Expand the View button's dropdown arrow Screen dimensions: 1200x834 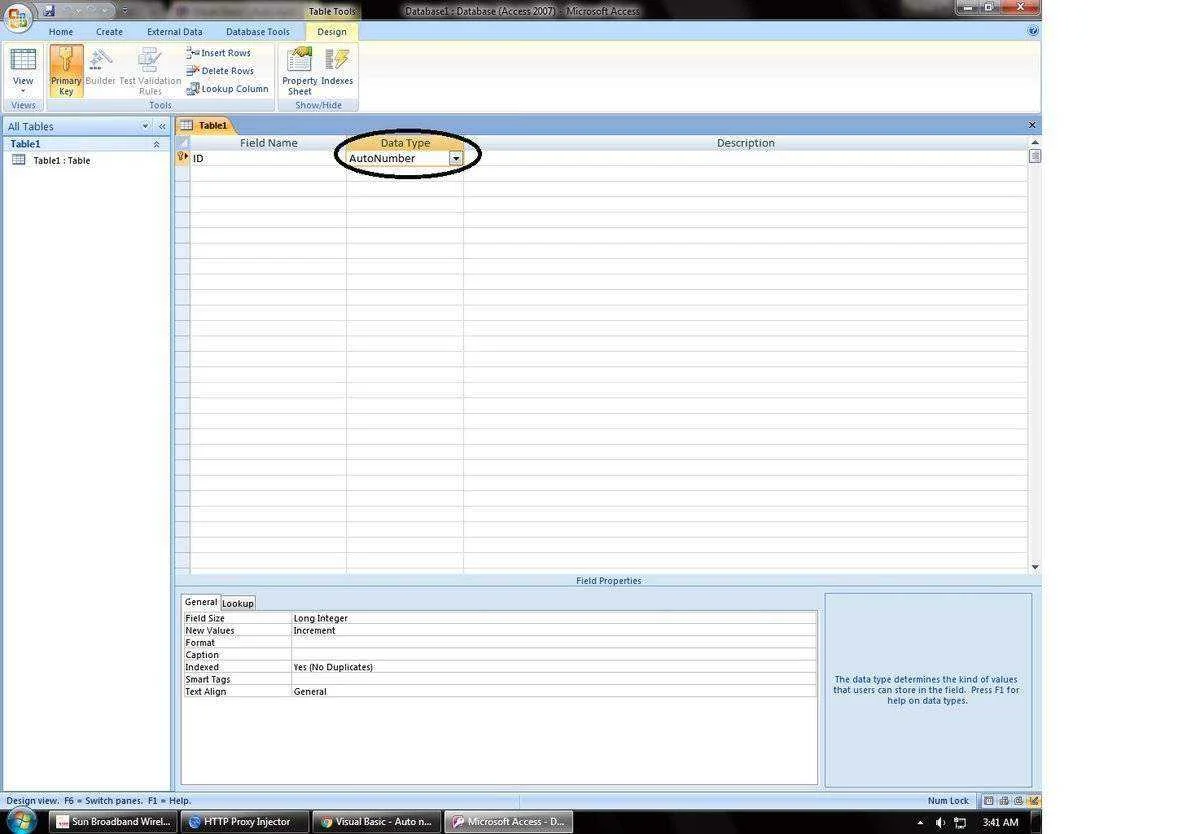(x=23, y=91)
